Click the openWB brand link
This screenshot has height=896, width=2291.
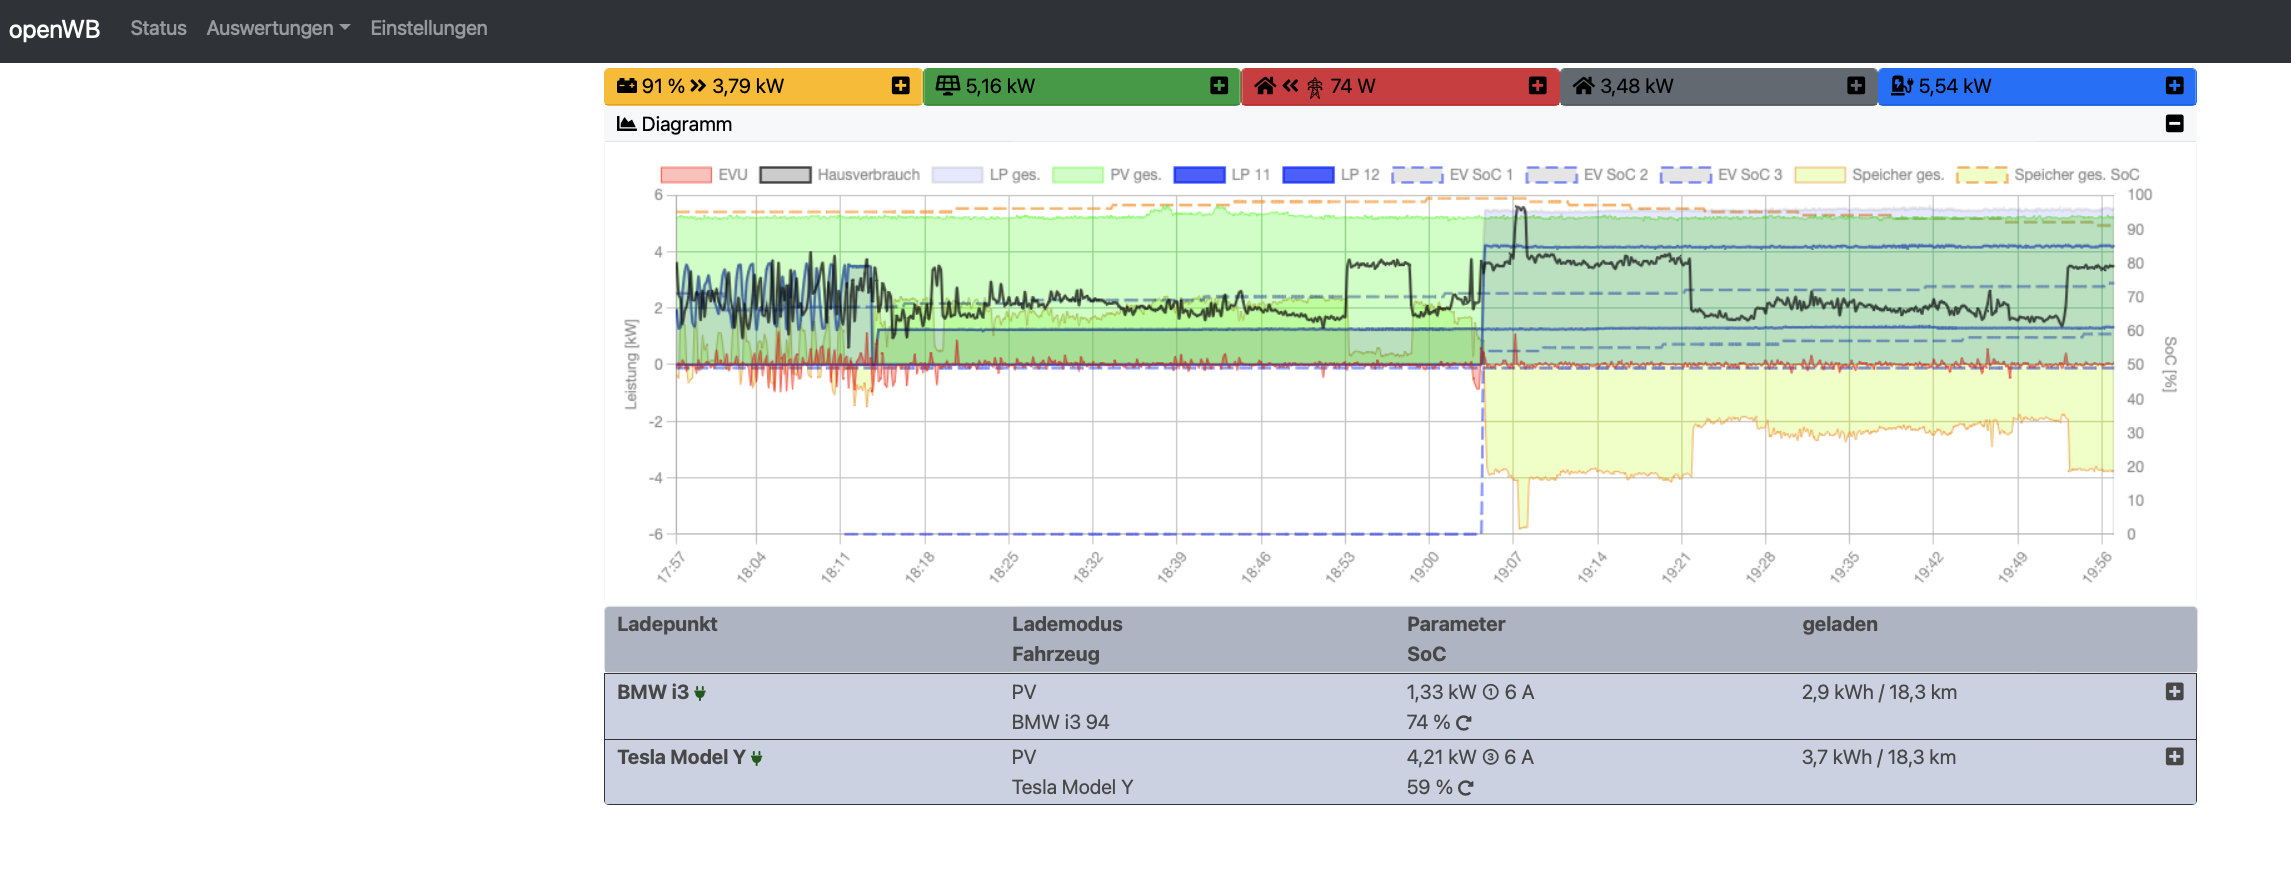pos(55,29)
